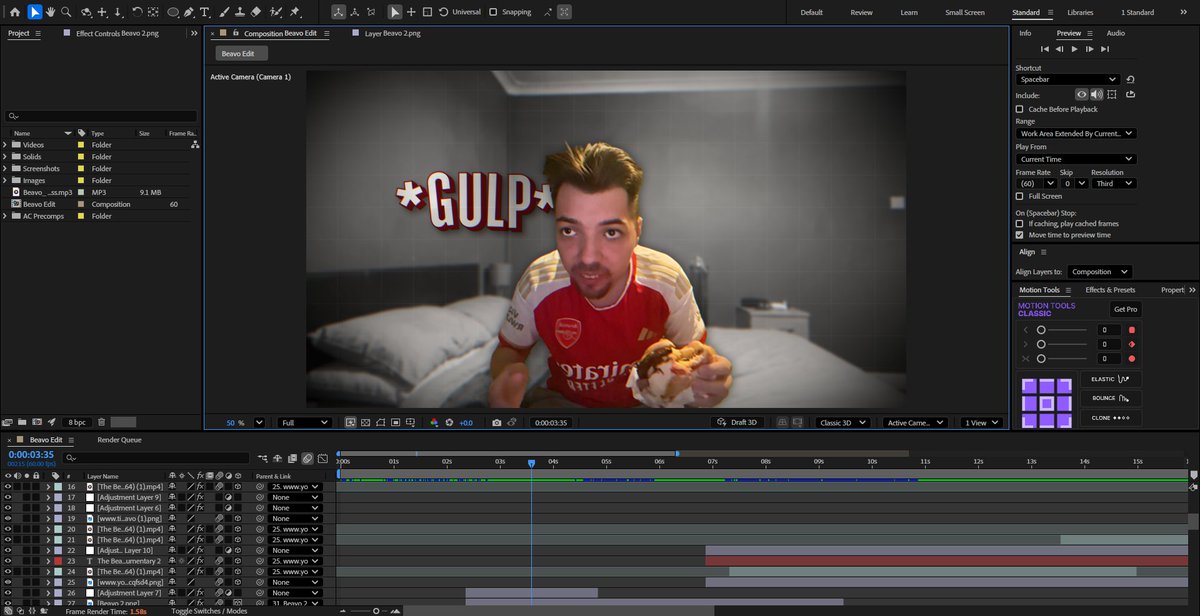Expand layer 17 Adjustment Layer 9 properties
The image size is (1200, 616).
tap(48, 497)
